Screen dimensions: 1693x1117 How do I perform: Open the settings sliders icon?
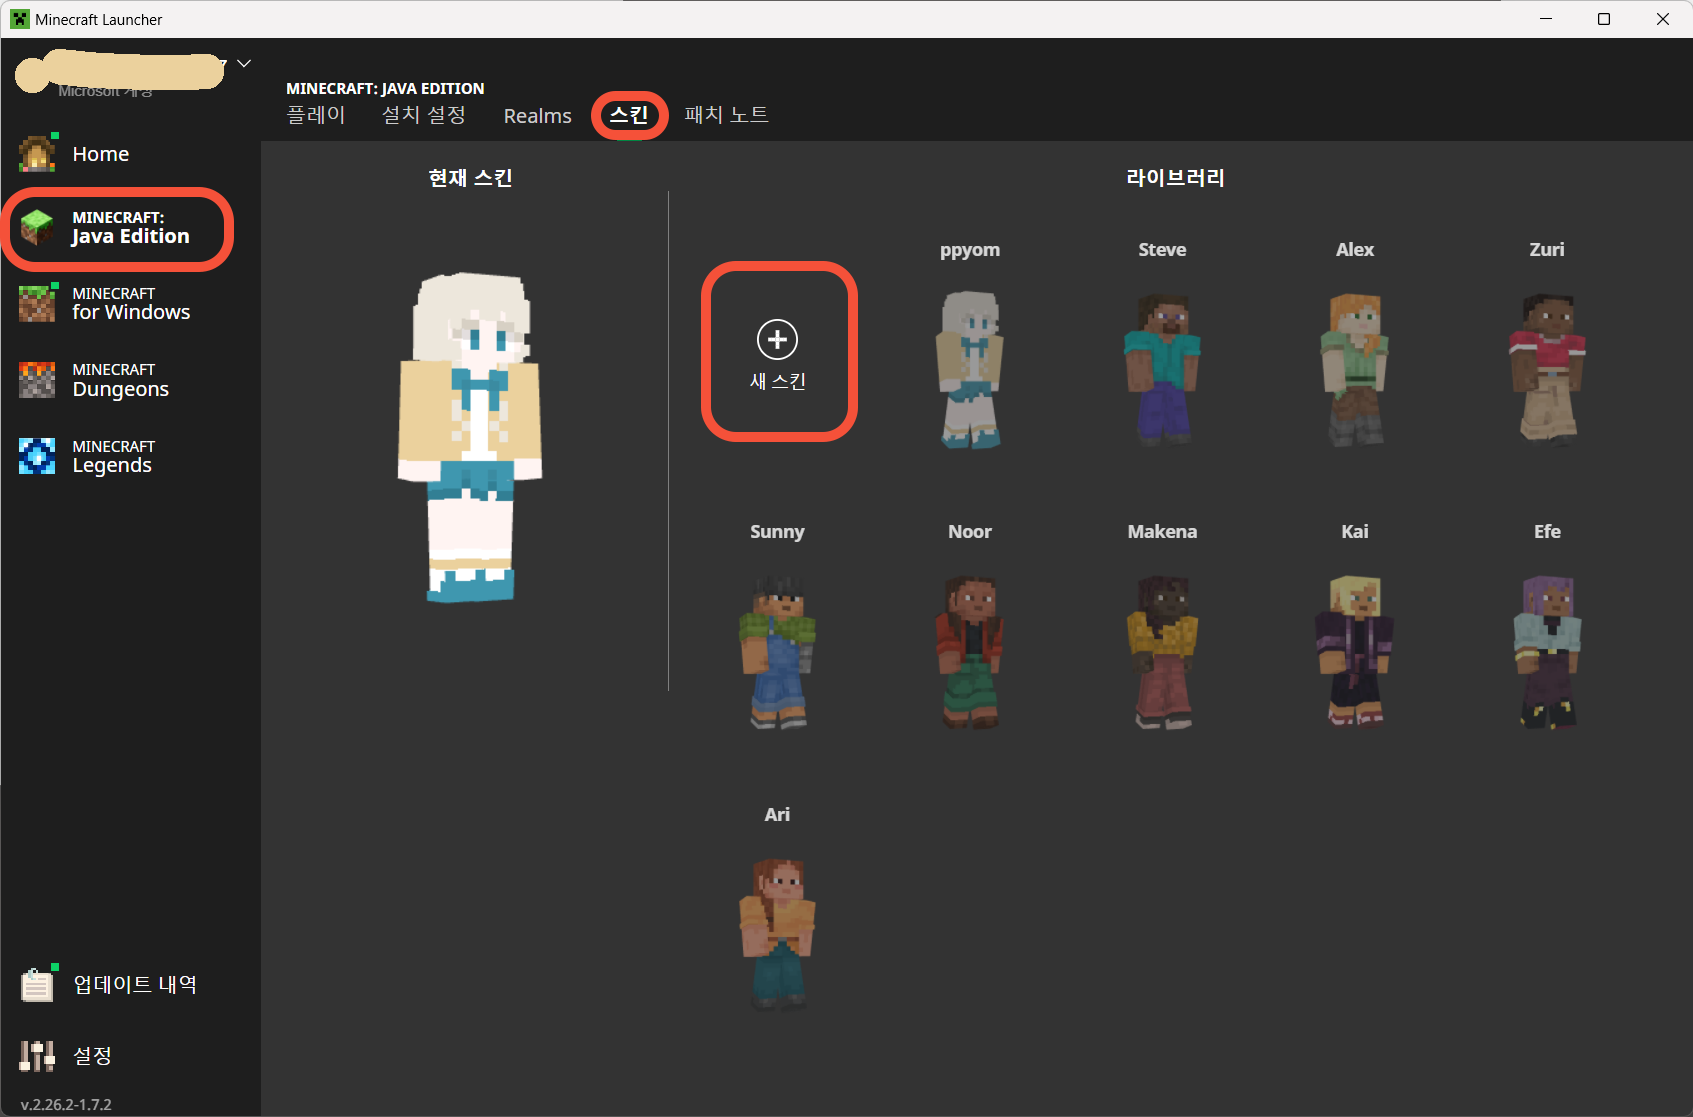[37, 1056]
